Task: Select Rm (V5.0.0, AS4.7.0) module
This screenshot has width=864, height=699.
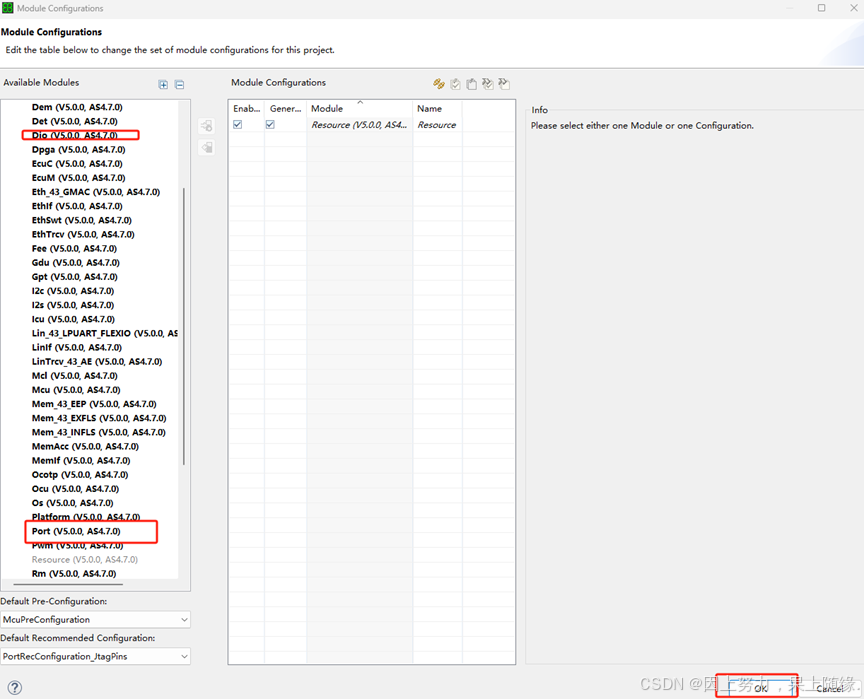Action: pos(74,573)
